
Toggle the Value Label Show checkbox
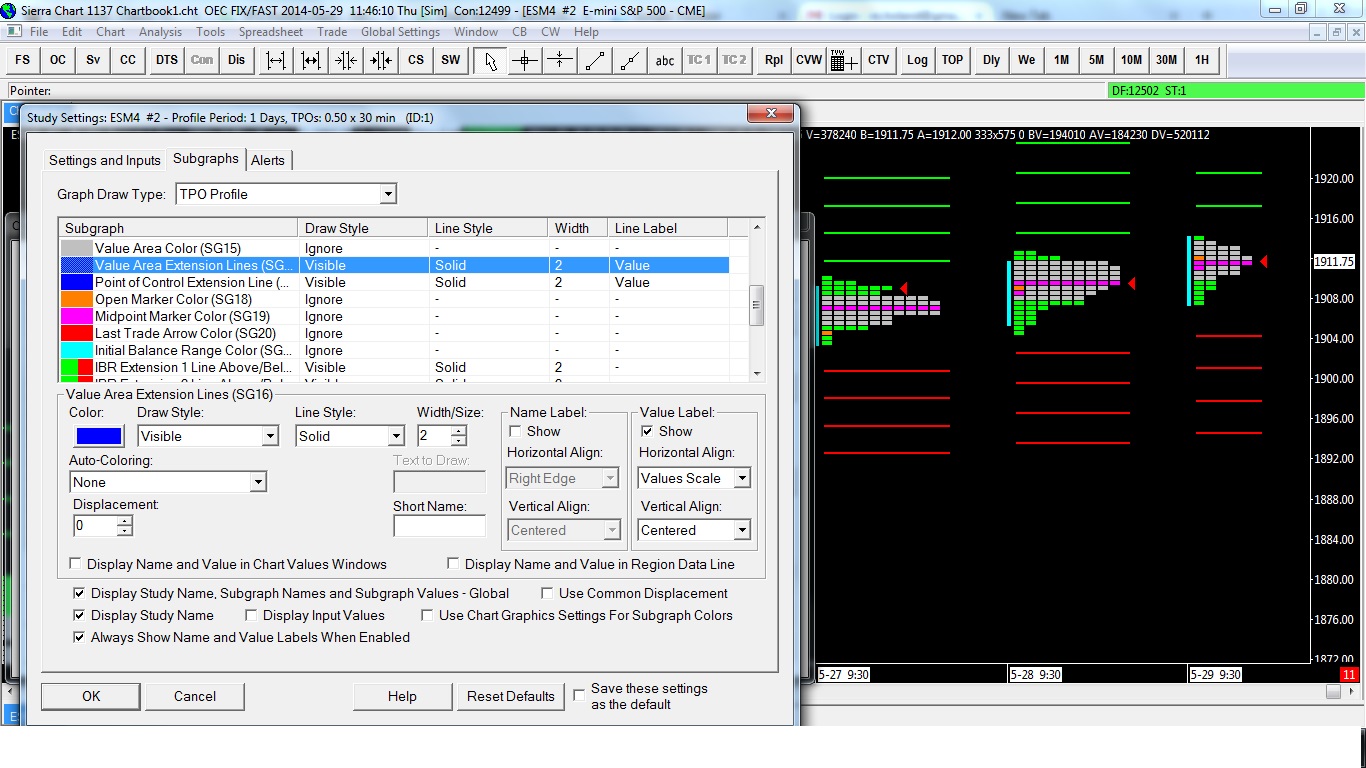[x=647, y=431]
